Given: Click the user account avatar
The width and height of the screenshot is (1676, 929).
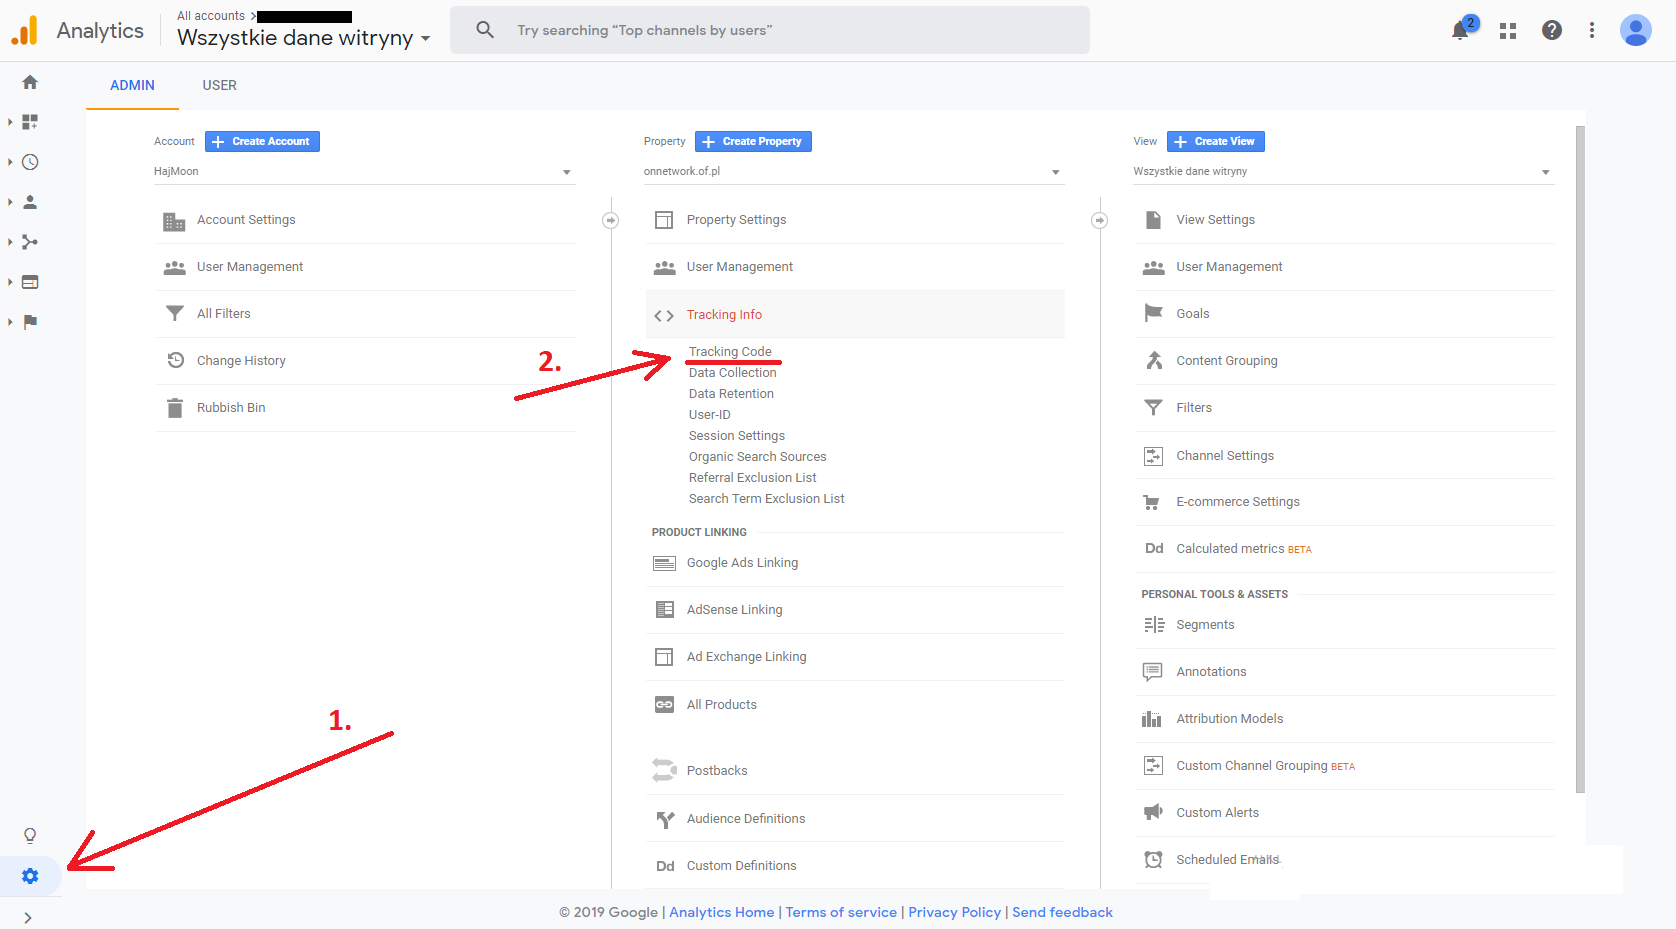Looking at the screenshot, I should 1635,31.
